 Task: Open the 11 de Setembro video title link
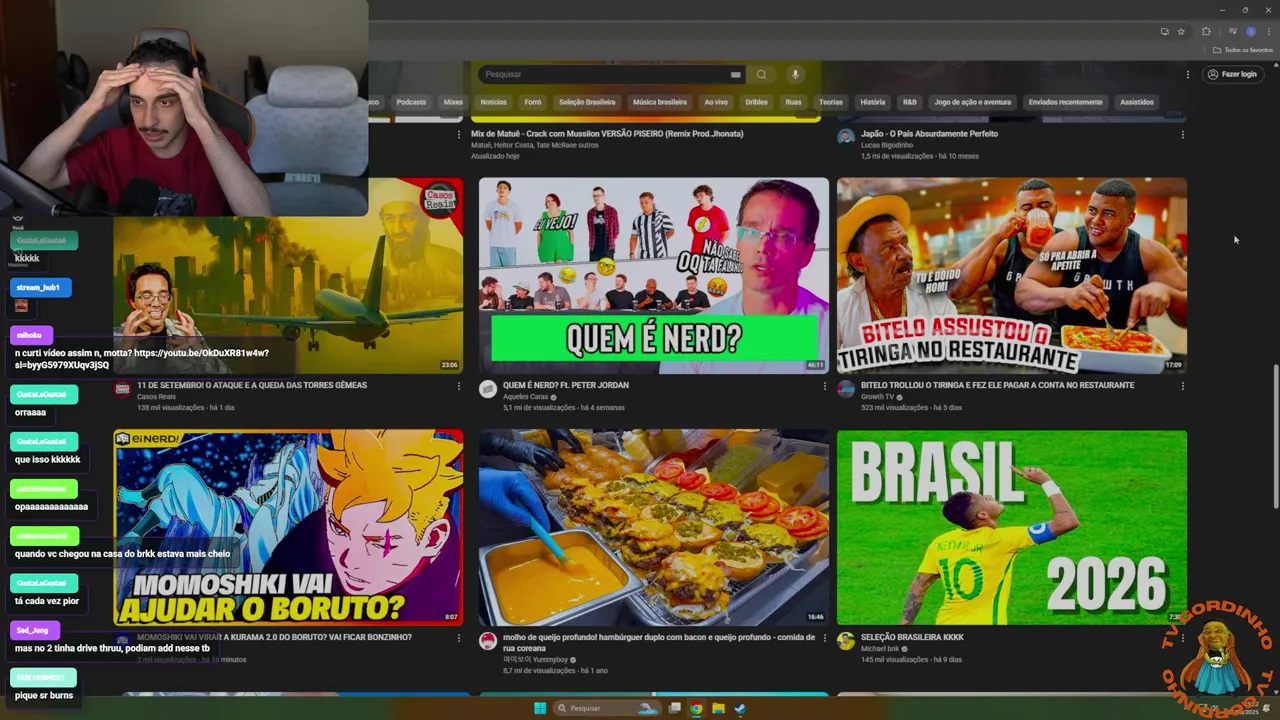coord(252,385)
